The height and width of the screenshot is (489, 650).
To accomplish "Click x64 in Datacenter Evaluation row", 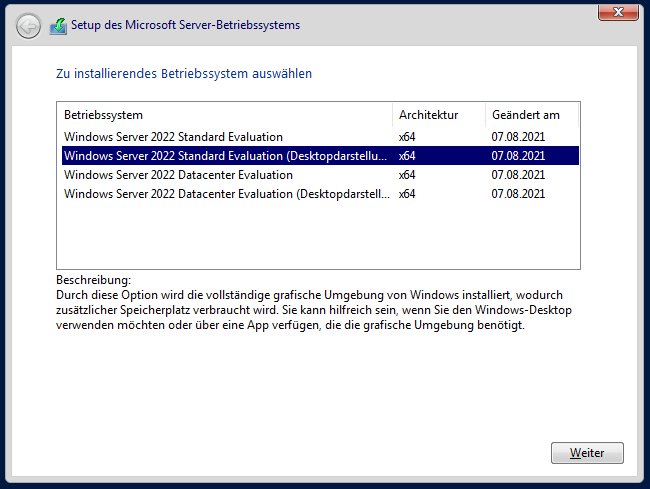I will pyautogui.click(x=407, y=175).
